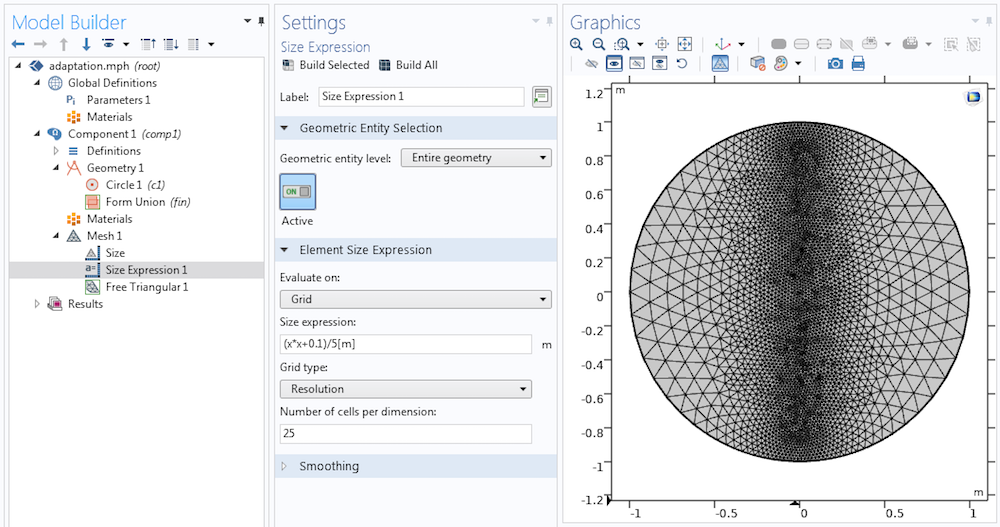The width and height of the screenshot is (1000, 527).
Task: Collapse the Element Size Expression section
Action: coord(284,250)
